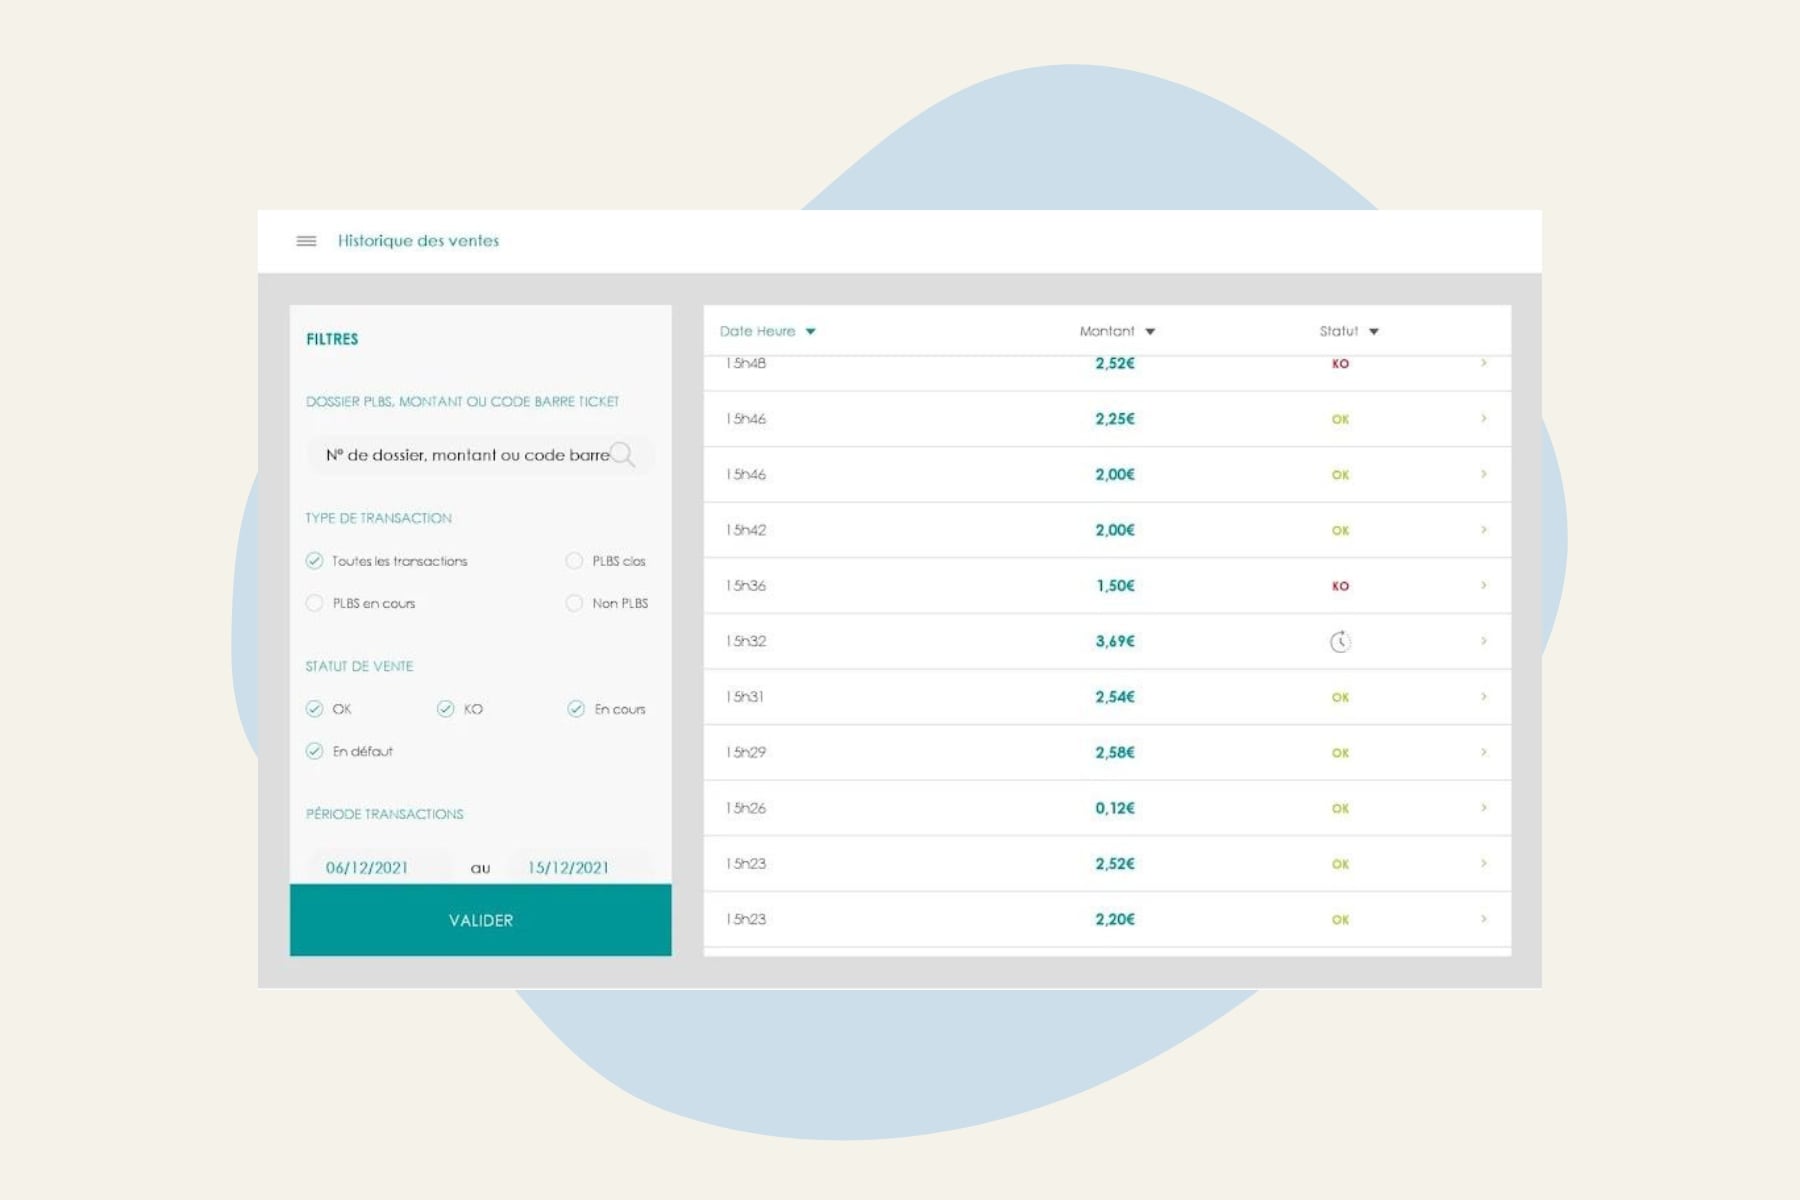1800x1200 pixels.
Task: Select the PLBS clos option
Action: click(x=574, y=561)
